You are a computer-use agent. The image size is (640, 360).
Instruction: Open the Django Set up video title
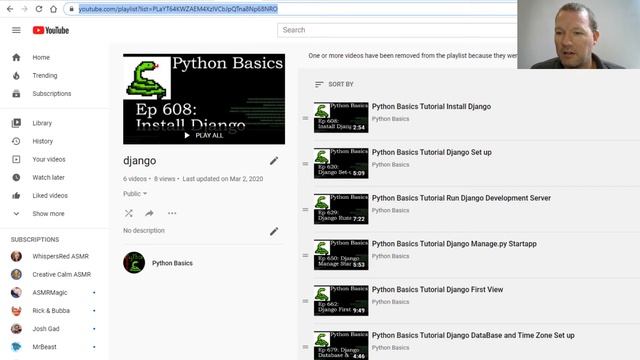point(431,152)
